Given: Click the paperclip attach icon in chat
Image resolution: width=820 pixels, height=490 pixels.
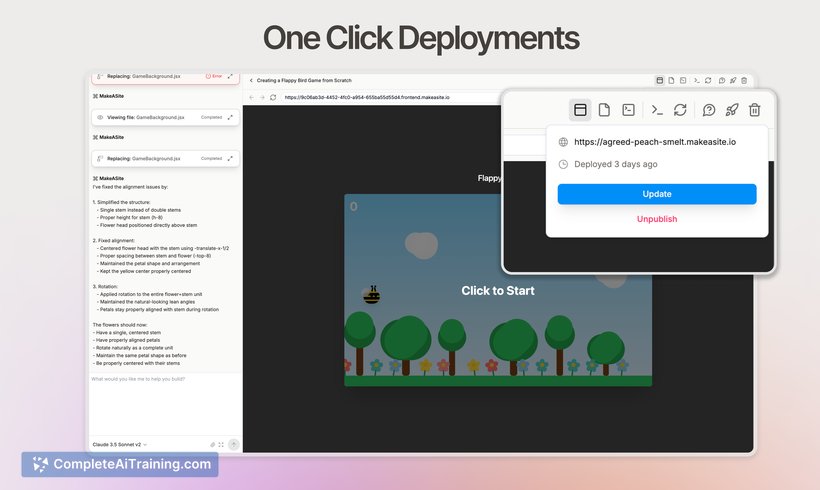Looking at the screenshot, I should point(212,445).
